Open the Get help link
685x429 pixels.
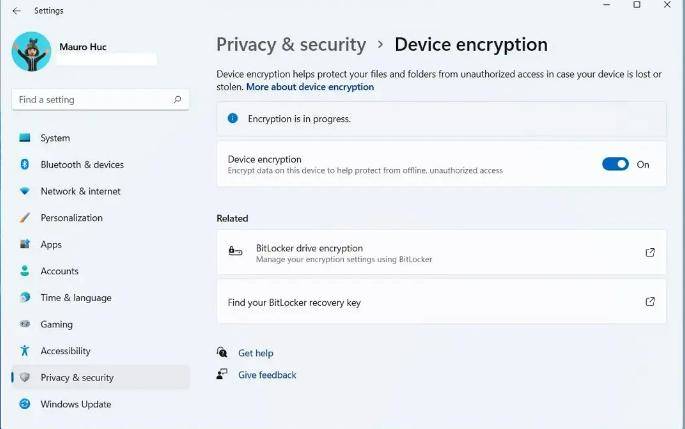coord(255,353)
